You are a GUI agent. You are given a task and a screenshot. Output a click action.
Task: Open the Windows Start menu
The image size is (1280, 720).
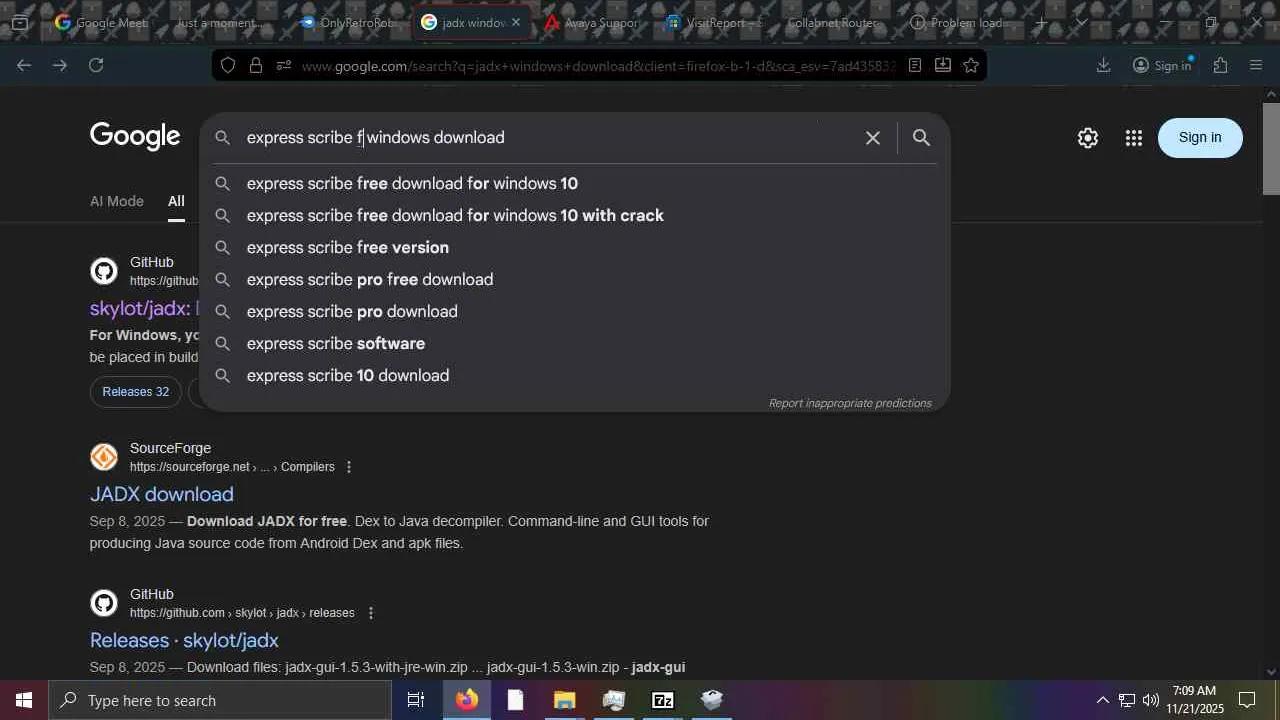click(24, 700)
